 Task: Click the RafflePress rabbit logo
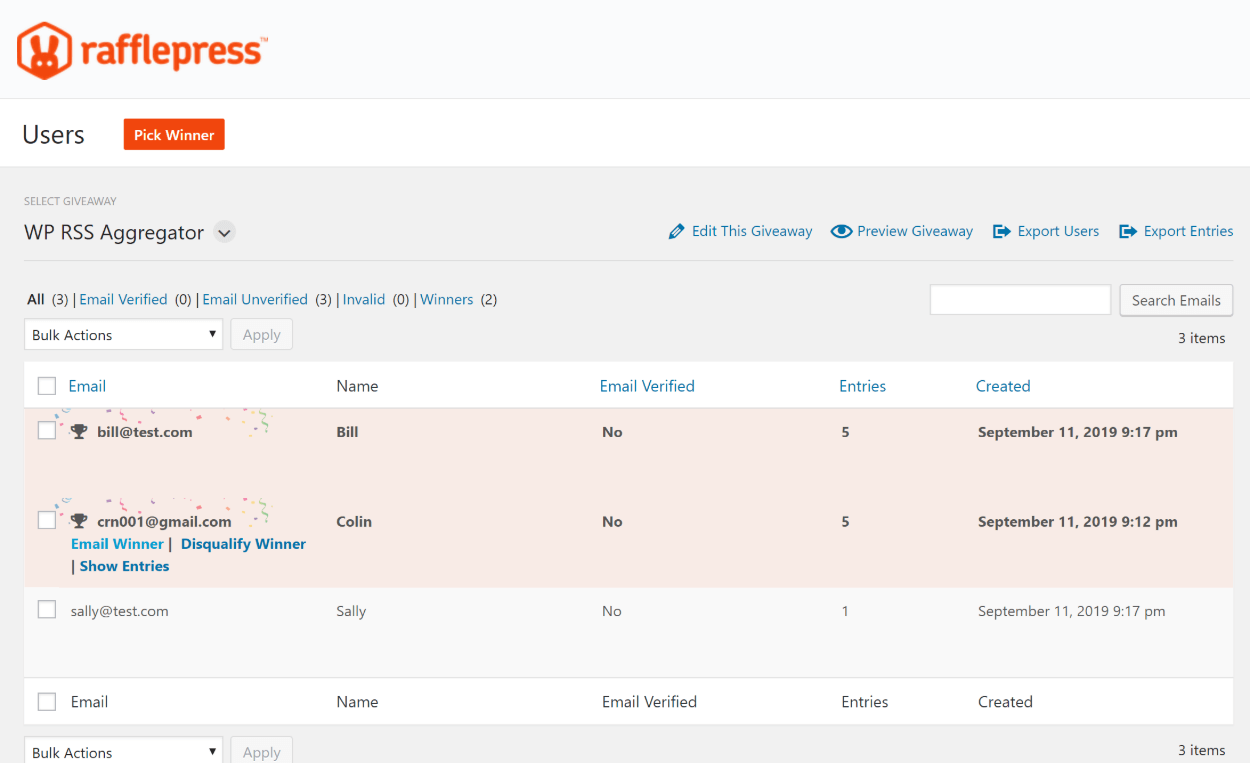click(143, 50)
